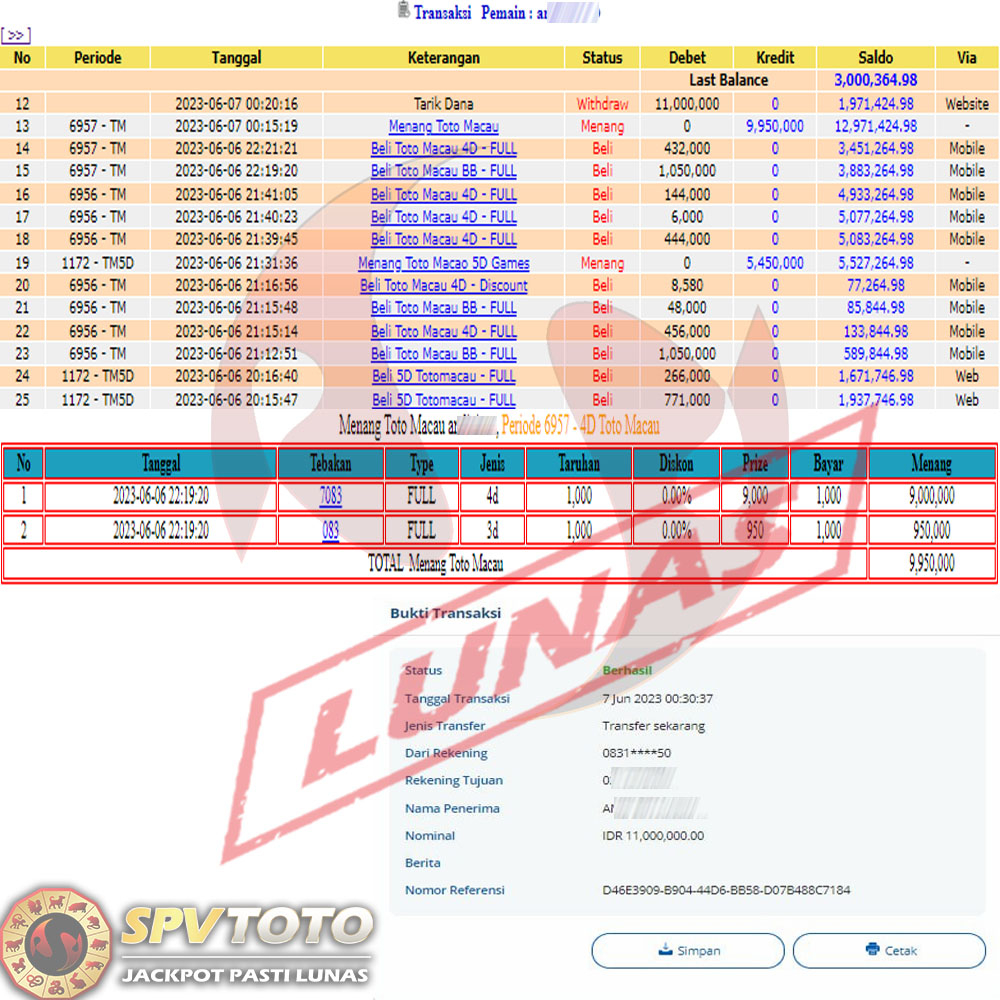The width and height of the screenshot is (1000, 1000).
Task: Click the Menang column header in winnings table
Action: pos(931,463)
